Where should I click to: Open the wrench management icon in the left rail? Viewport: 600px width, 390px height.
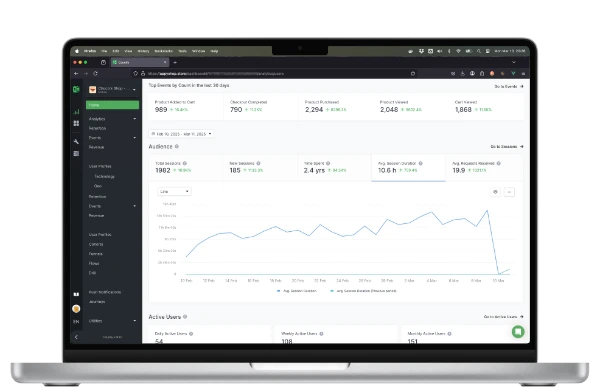tap(76, 141)
